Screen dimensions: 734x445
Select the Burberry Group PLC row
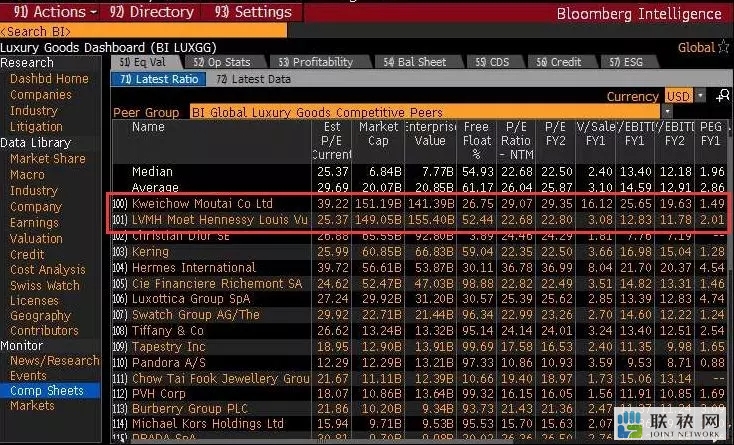pos(419,409)
